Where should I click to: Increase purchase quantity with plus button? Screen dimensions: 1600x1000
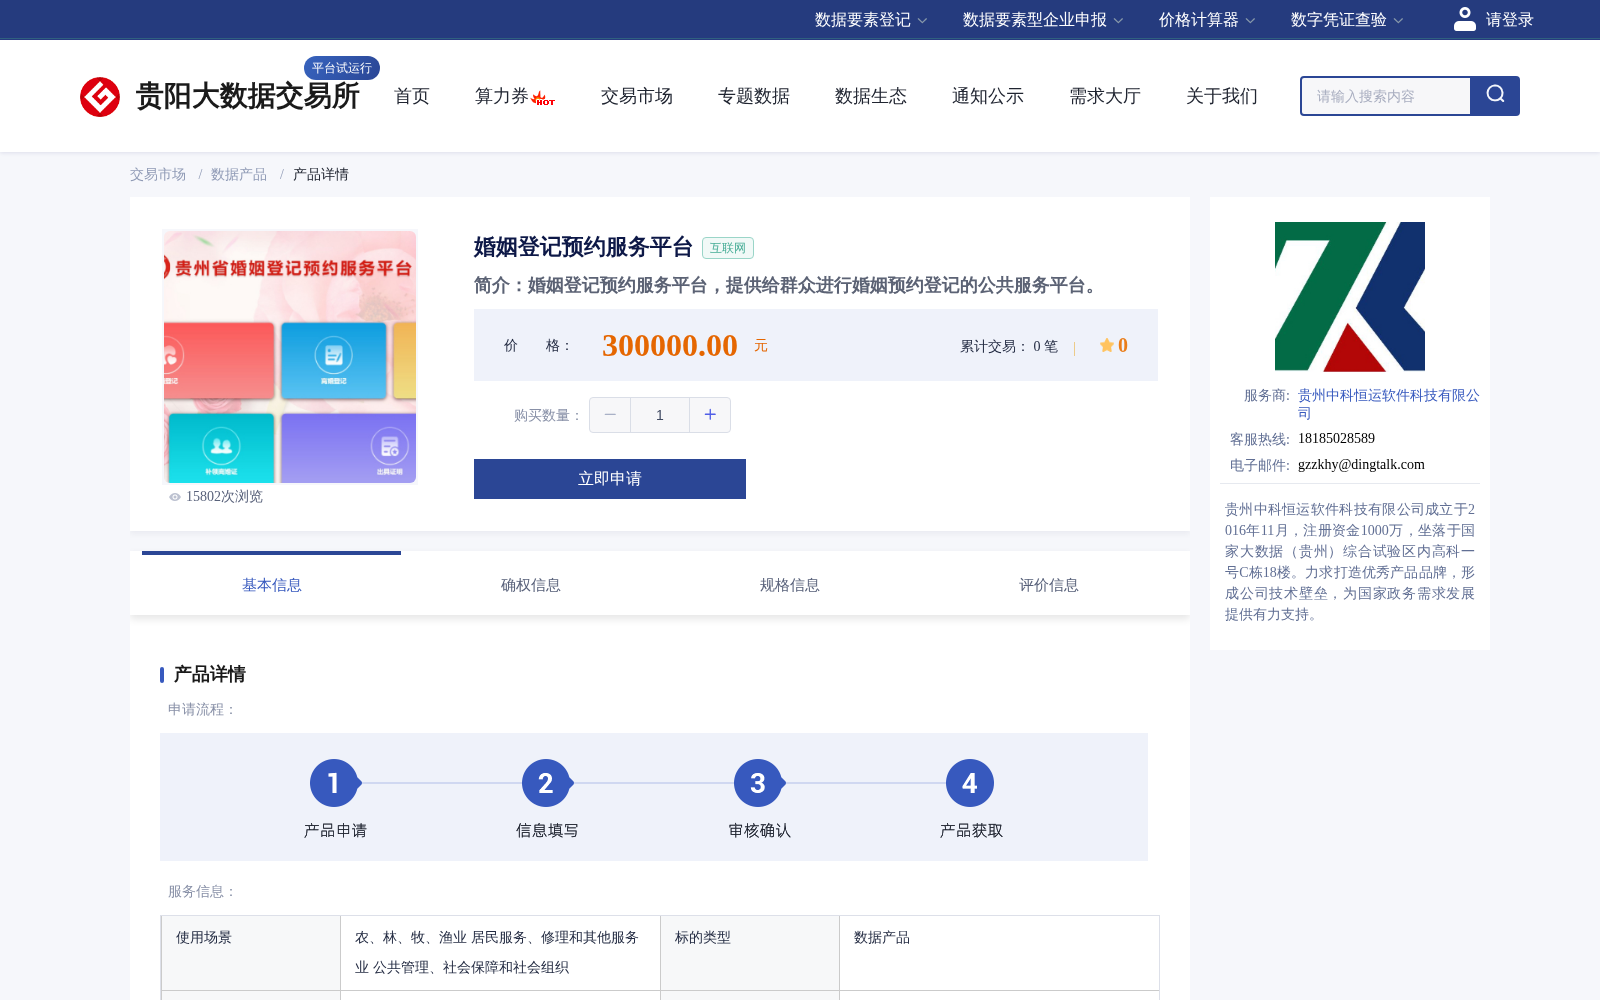click(710, 415)
